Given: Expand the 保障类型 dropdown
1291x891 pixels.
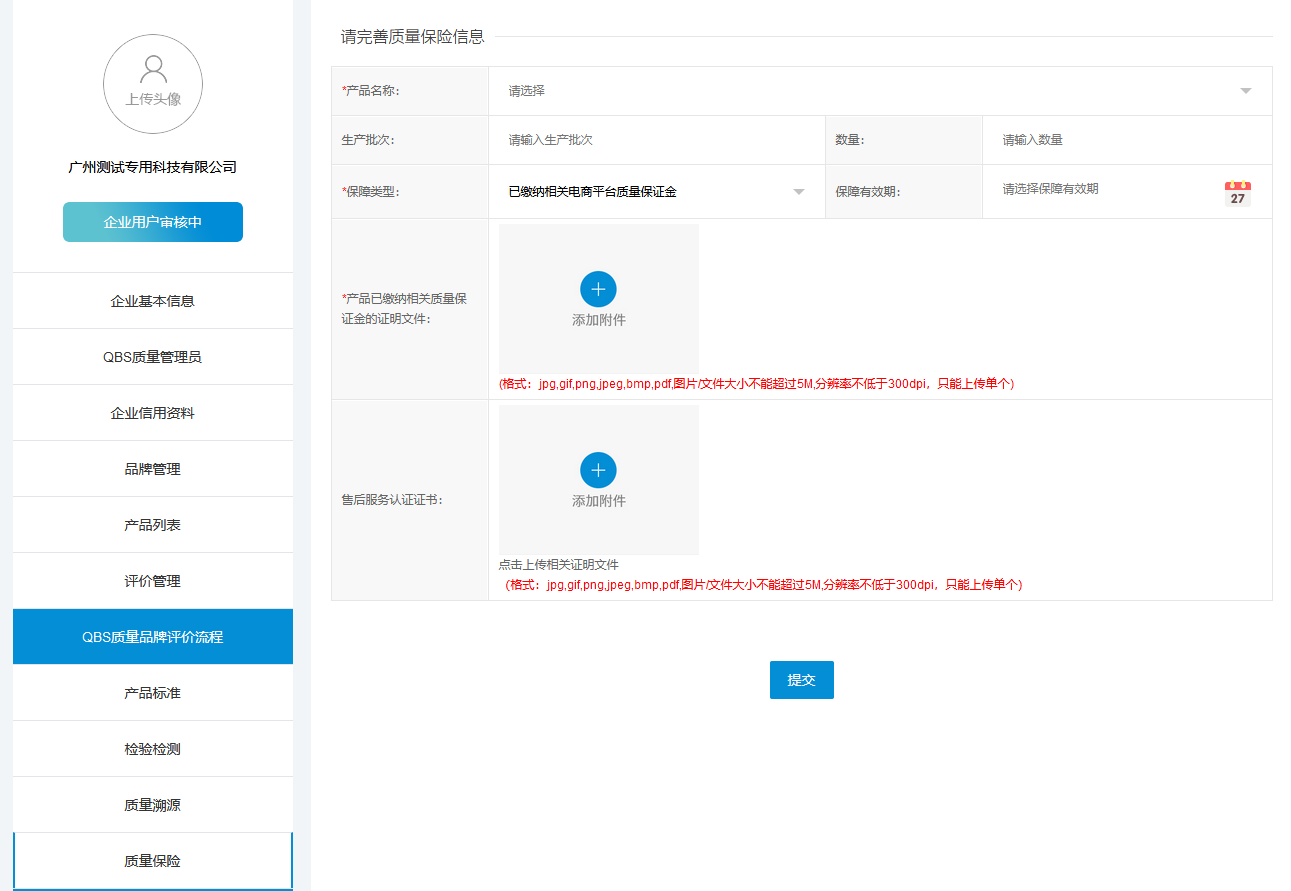Looking at the screenshot, I should 798,192.
